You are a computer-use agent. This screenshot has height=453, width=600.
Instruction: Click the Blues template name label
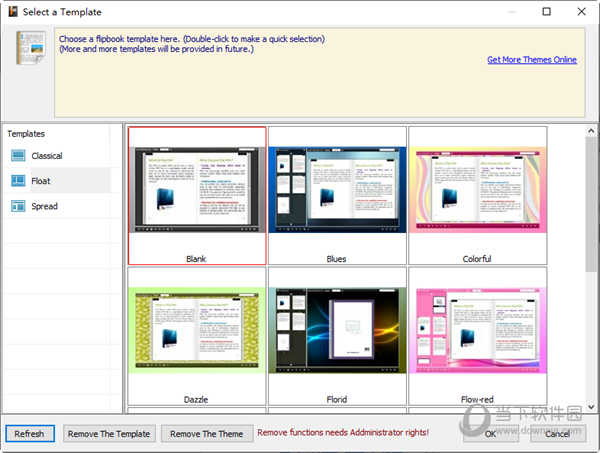click(x=336, y=259)
